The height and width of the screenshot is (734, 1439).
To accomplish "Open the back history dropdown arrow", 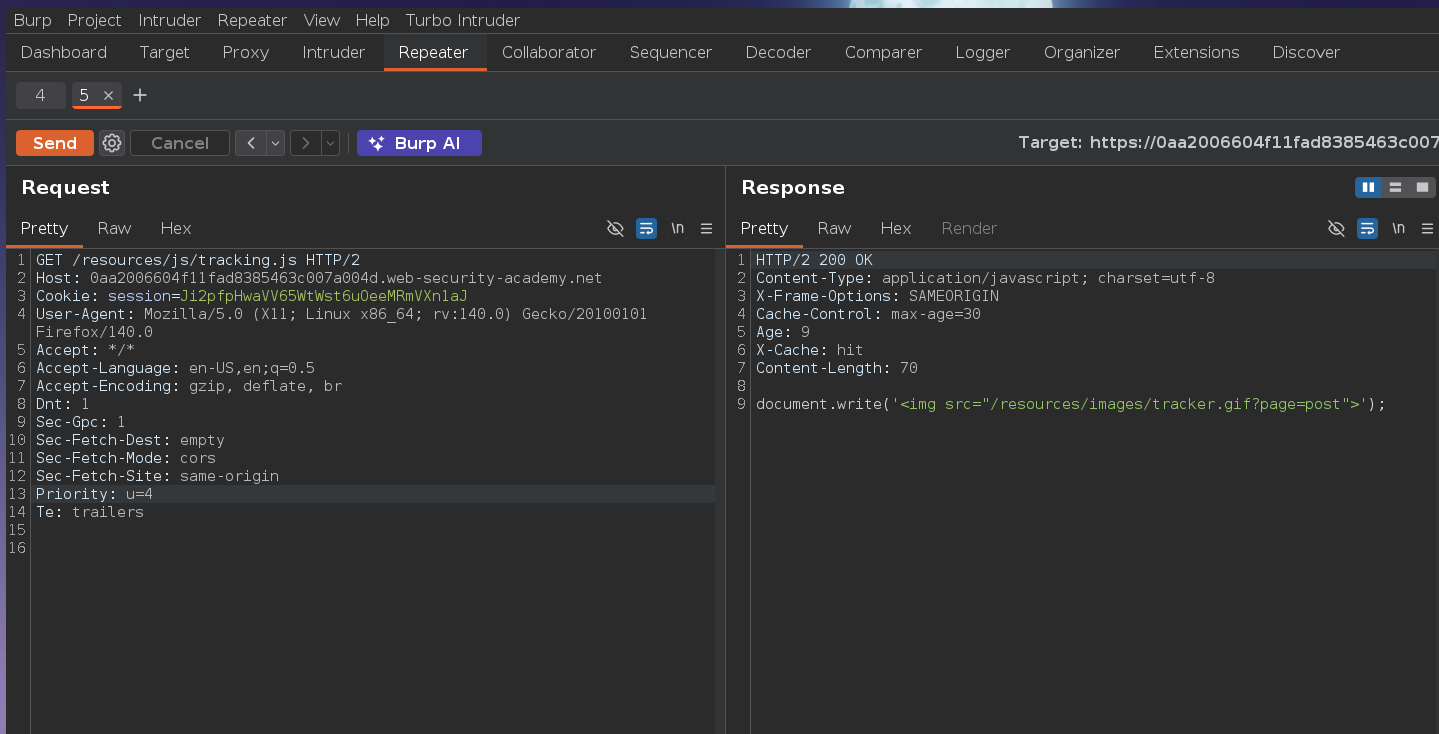I will [x=275, y=143].
